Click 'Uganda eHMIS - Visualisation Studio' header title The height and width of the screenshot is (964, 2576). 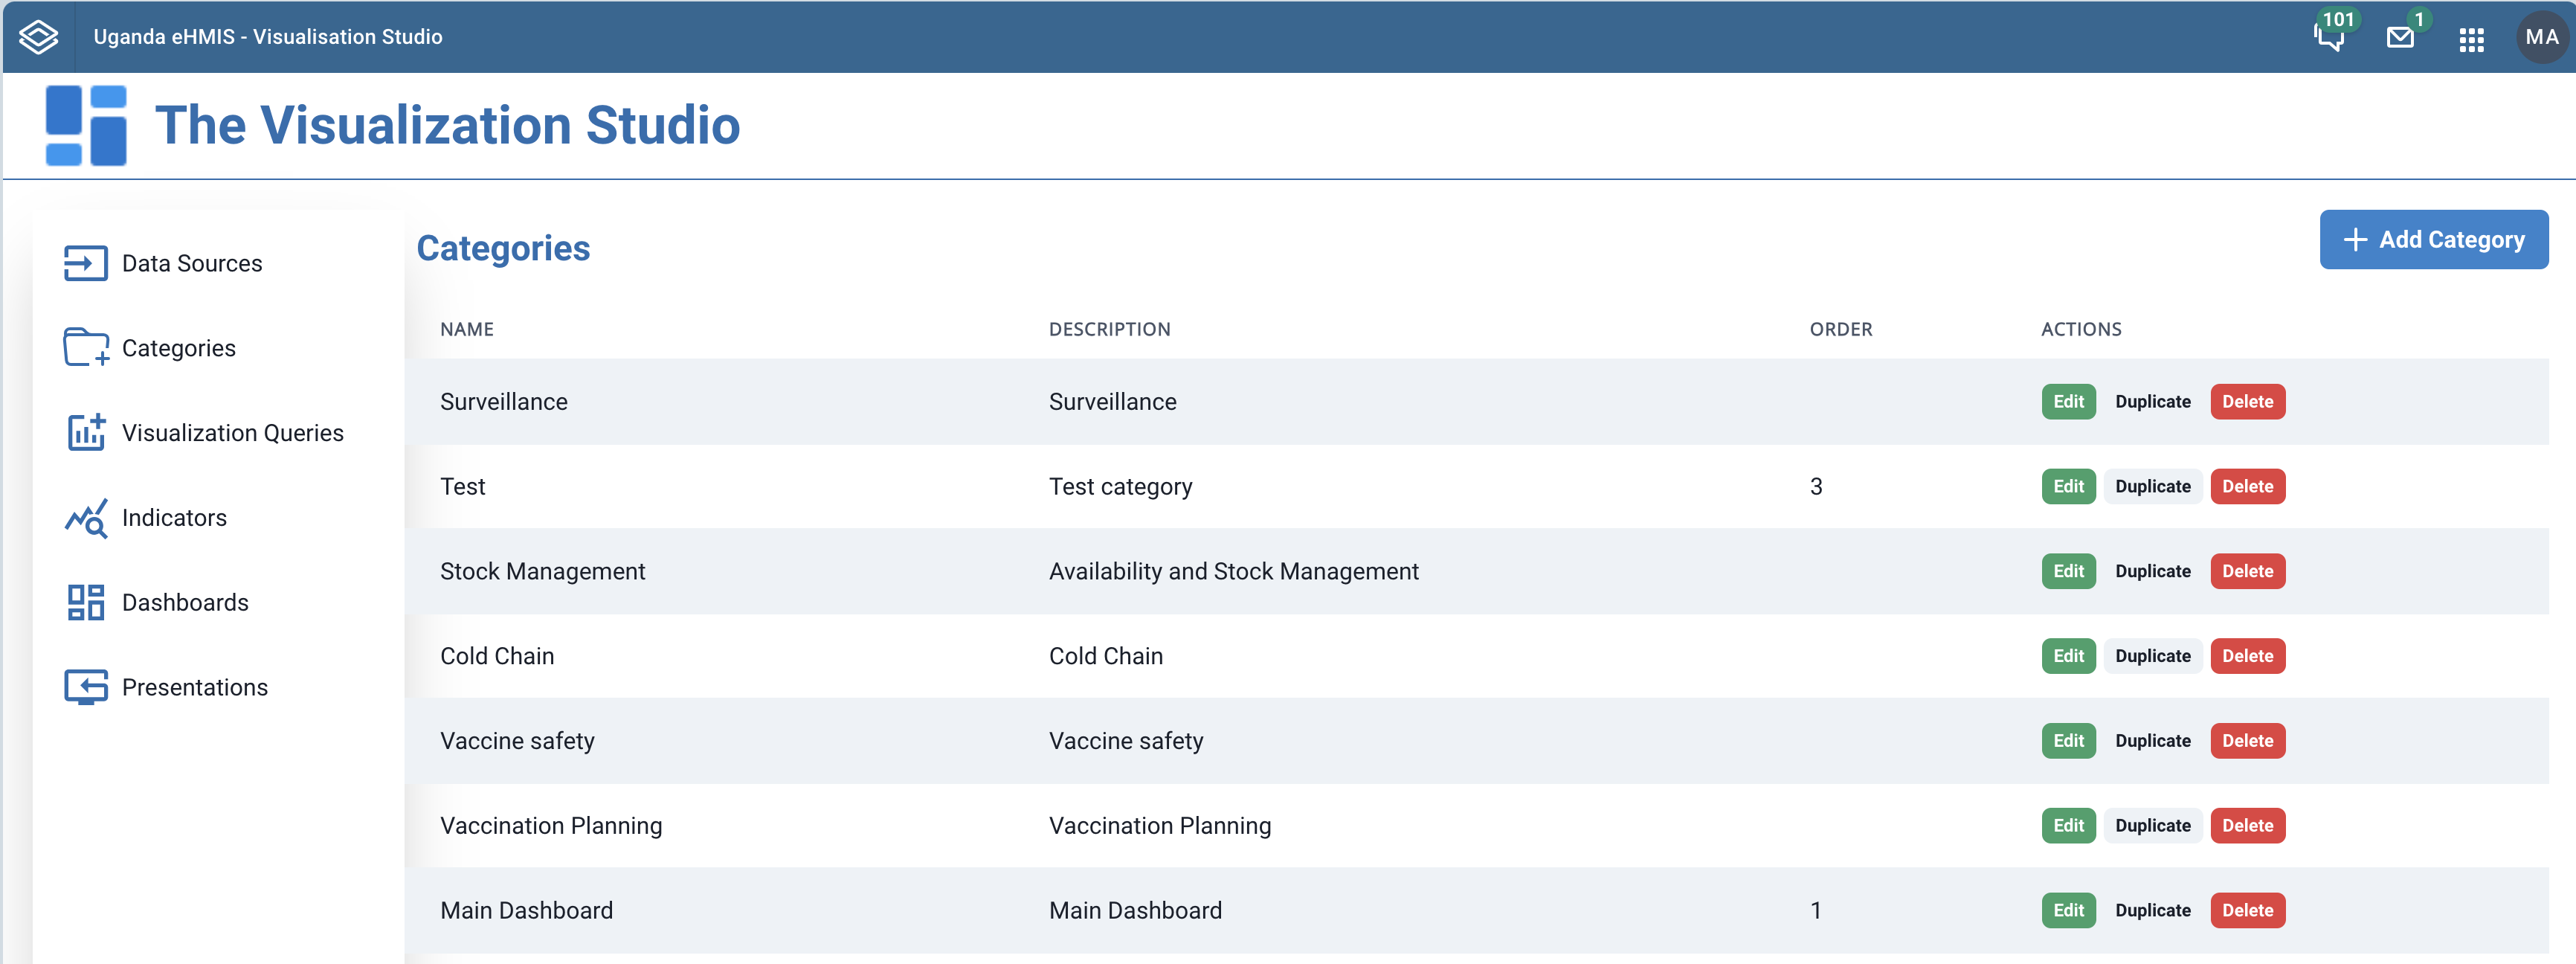[x=268, y=37]
